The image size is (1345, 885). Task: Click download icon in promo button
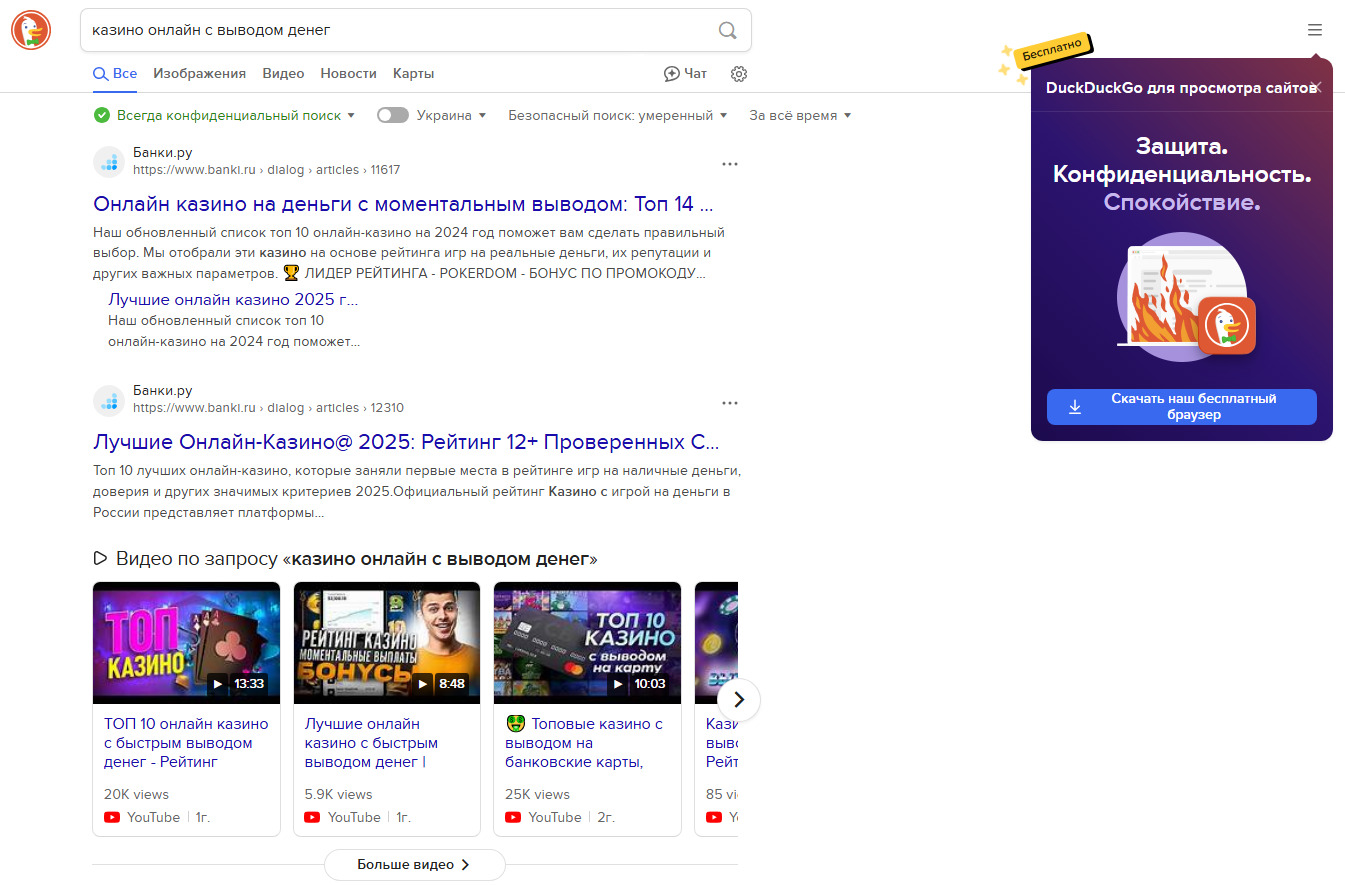click(1075, 407)
